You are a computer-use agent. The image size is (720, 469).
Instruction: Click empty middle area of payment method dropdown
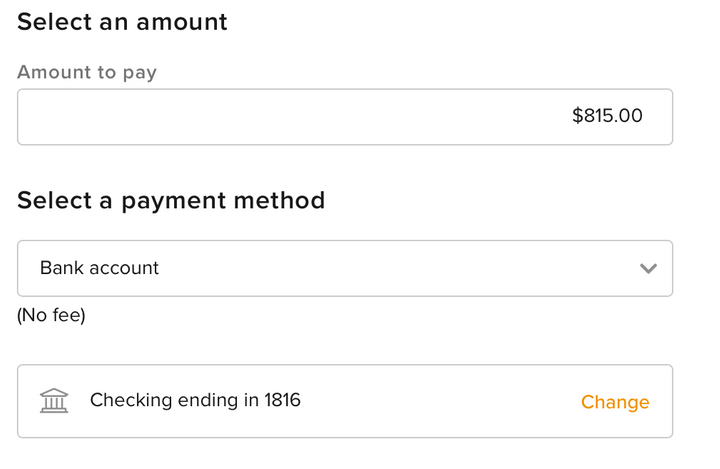400,268
